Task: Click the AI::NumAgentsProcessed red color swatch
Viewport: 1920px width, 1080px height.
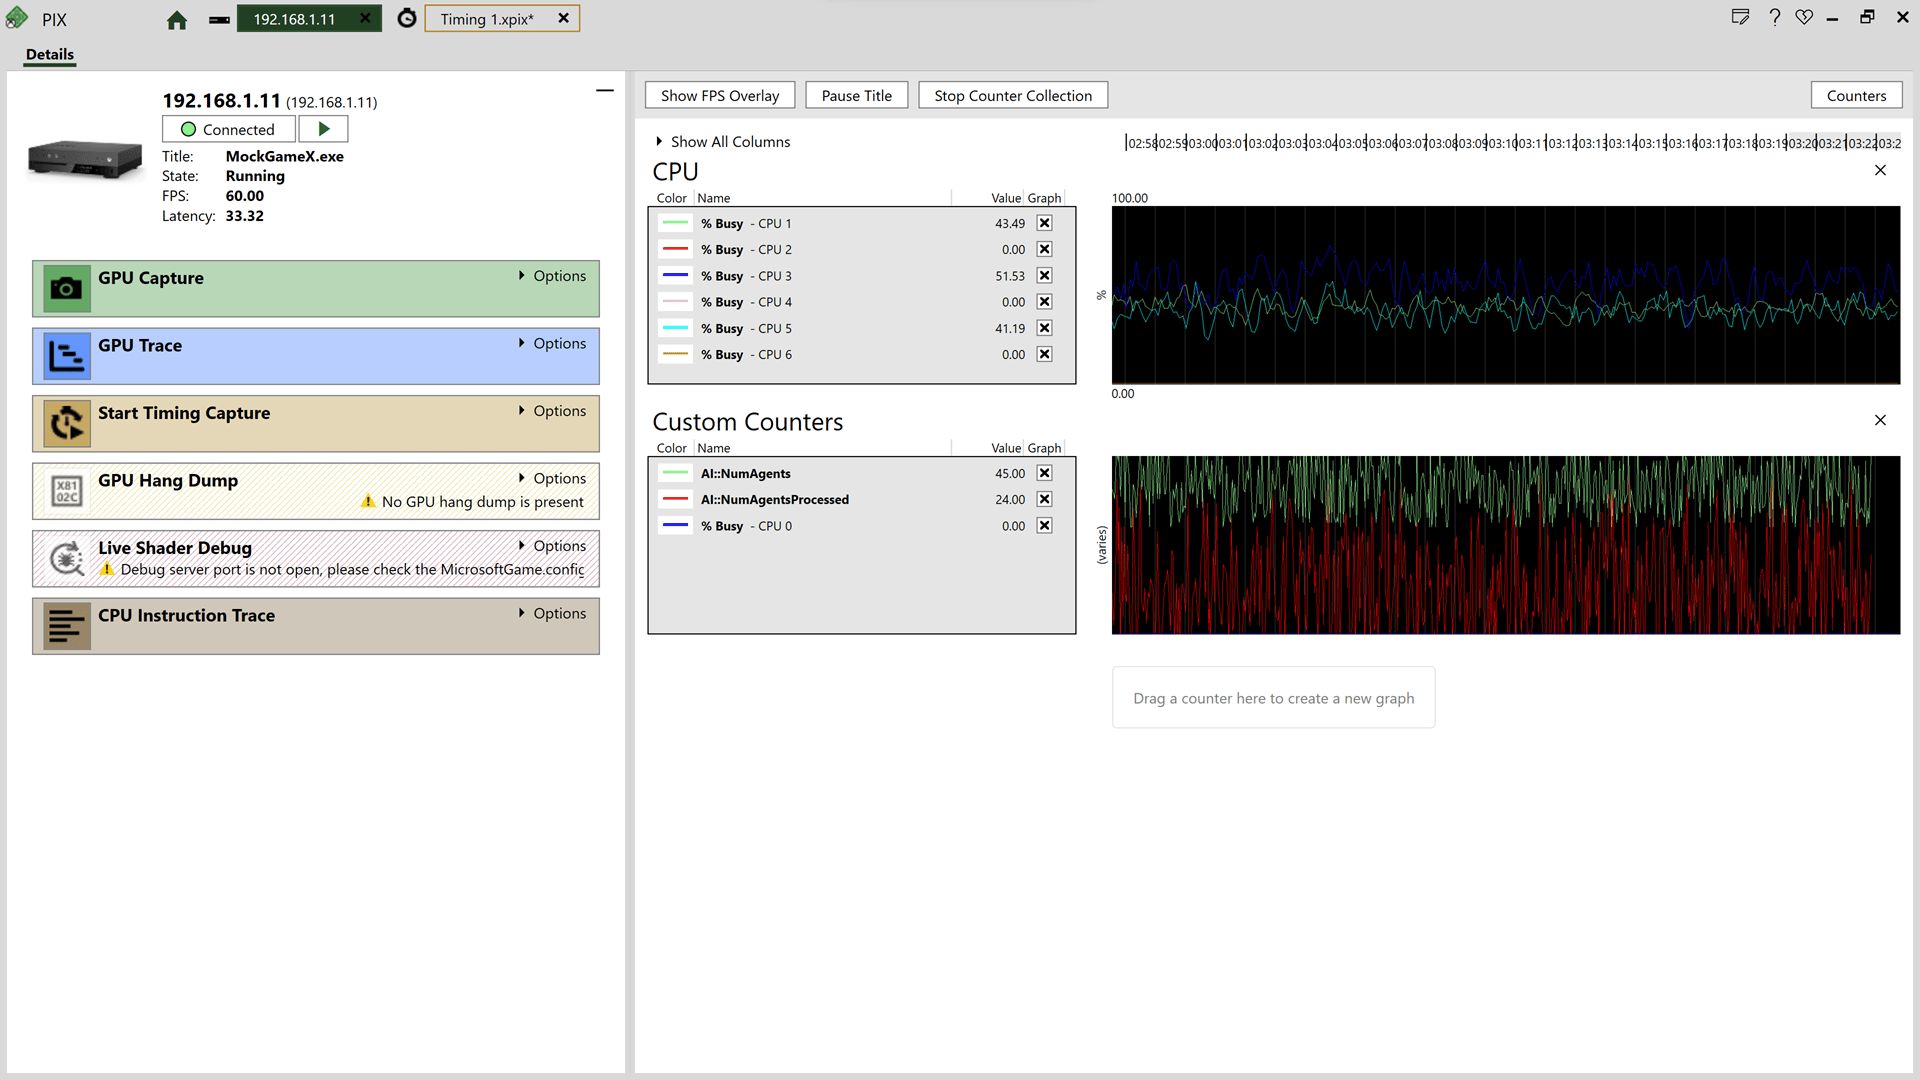Action: tap(676, 500)
